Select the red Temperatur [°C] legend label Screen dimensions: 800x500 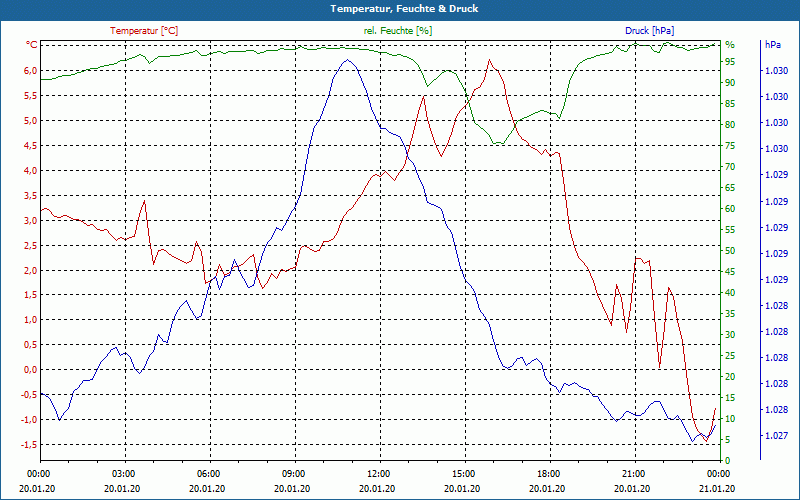144,31
